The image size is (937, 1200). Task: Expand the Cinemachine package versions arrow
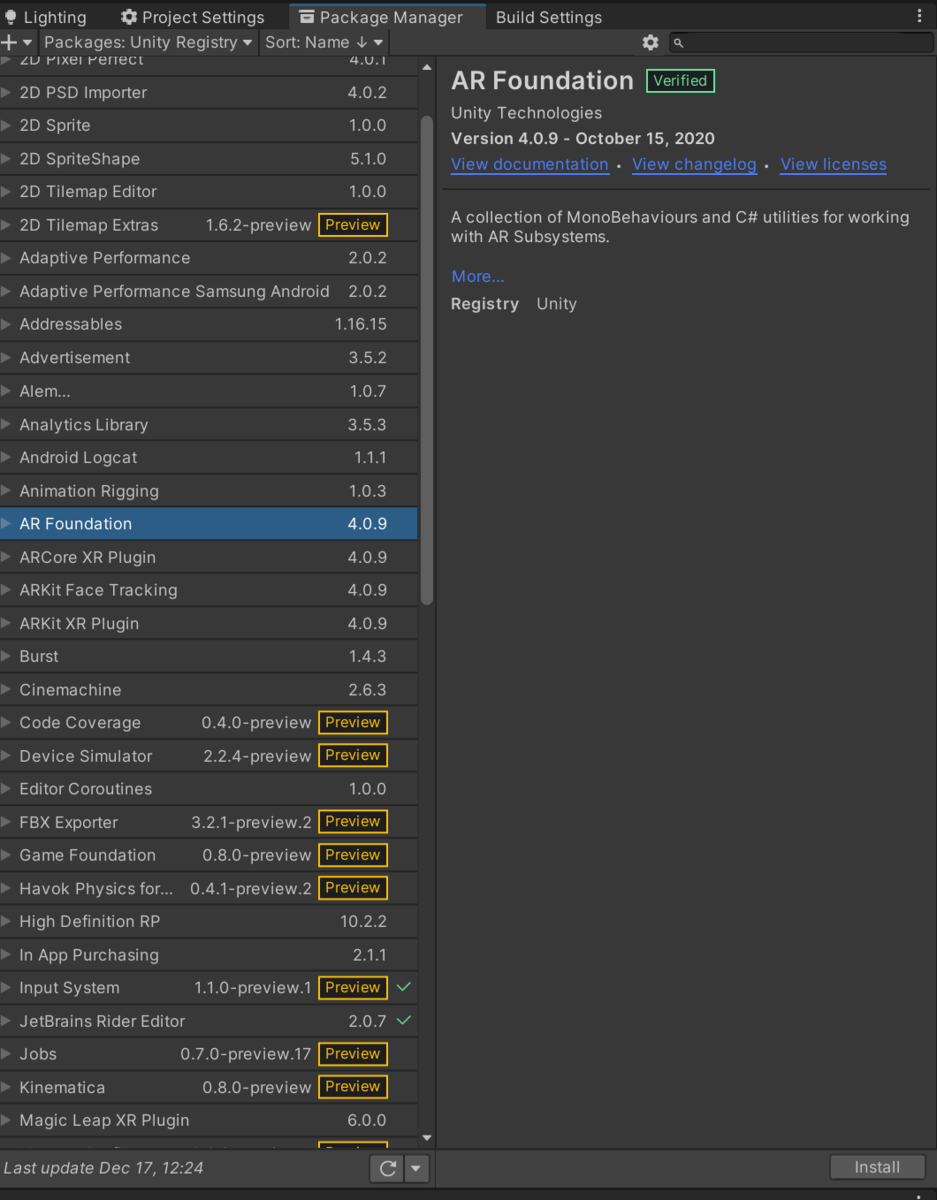7,690
